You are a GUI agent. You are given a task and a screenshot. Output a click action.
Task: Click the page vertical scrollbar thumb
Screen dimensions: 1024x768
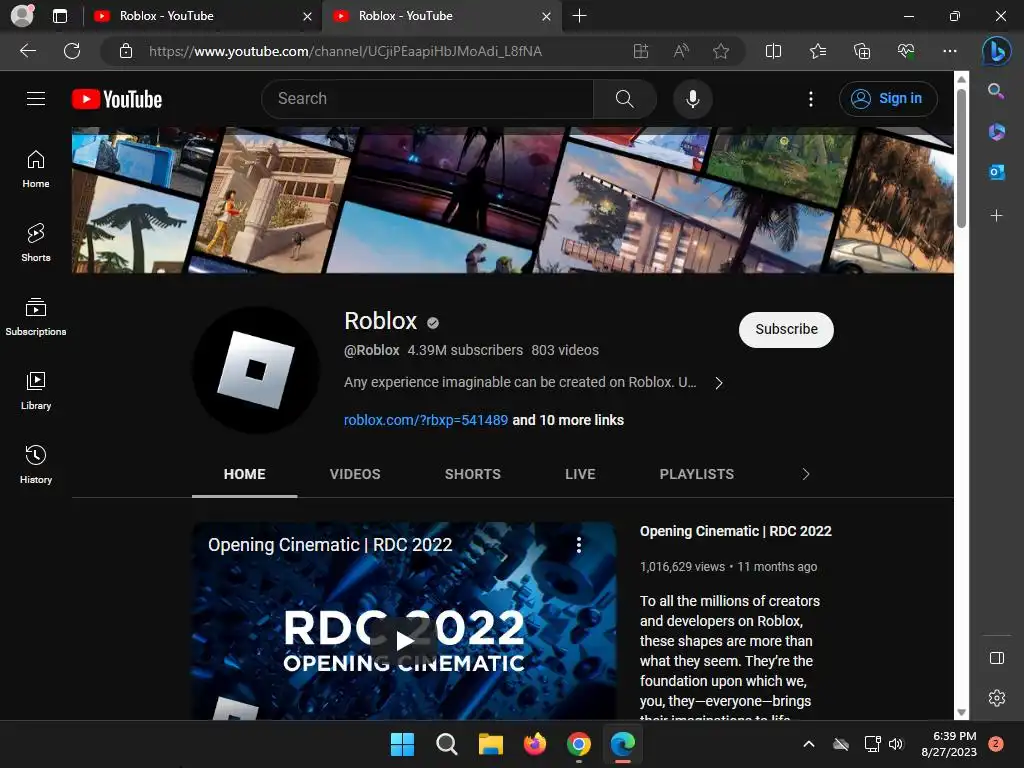[x=961, y=158]
